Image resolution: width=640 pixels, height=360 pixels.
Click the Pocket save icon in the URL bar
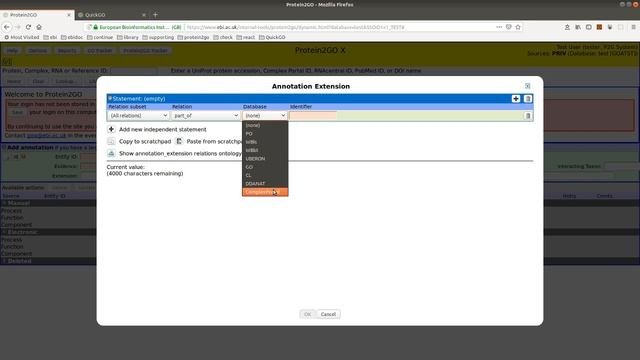tap(509, 27)
